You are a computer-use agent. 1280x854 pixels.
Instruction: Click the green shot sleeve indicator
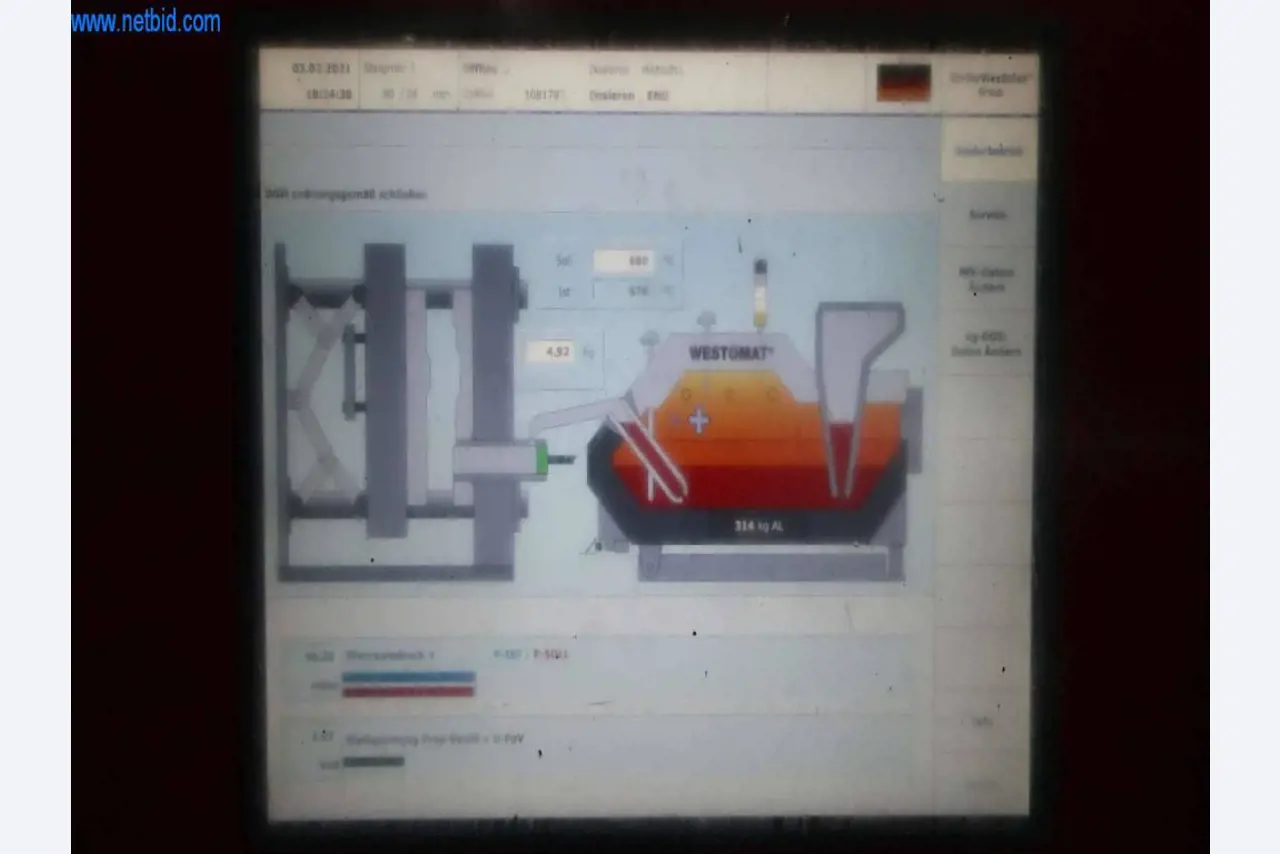tap(541, 460)
